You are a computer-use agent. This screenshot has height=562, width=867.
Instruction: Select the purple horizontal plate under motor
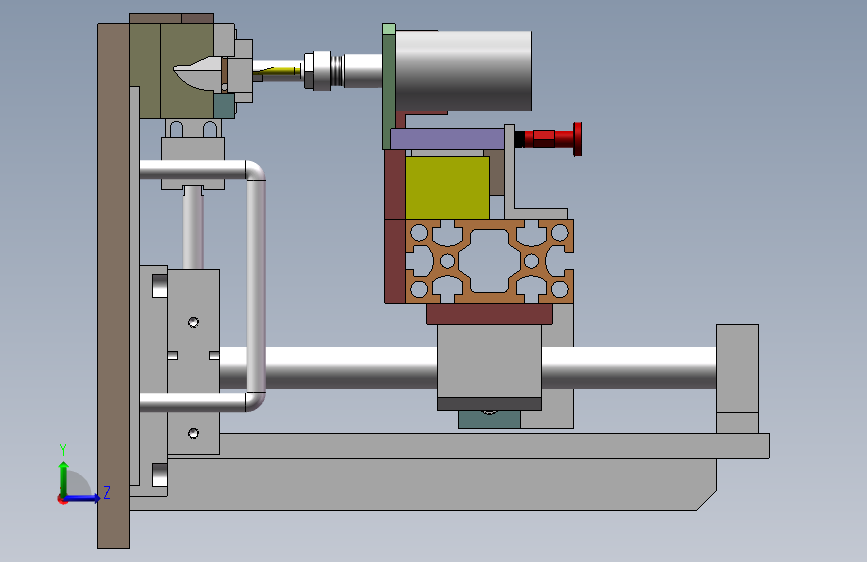tap(447, 138)
